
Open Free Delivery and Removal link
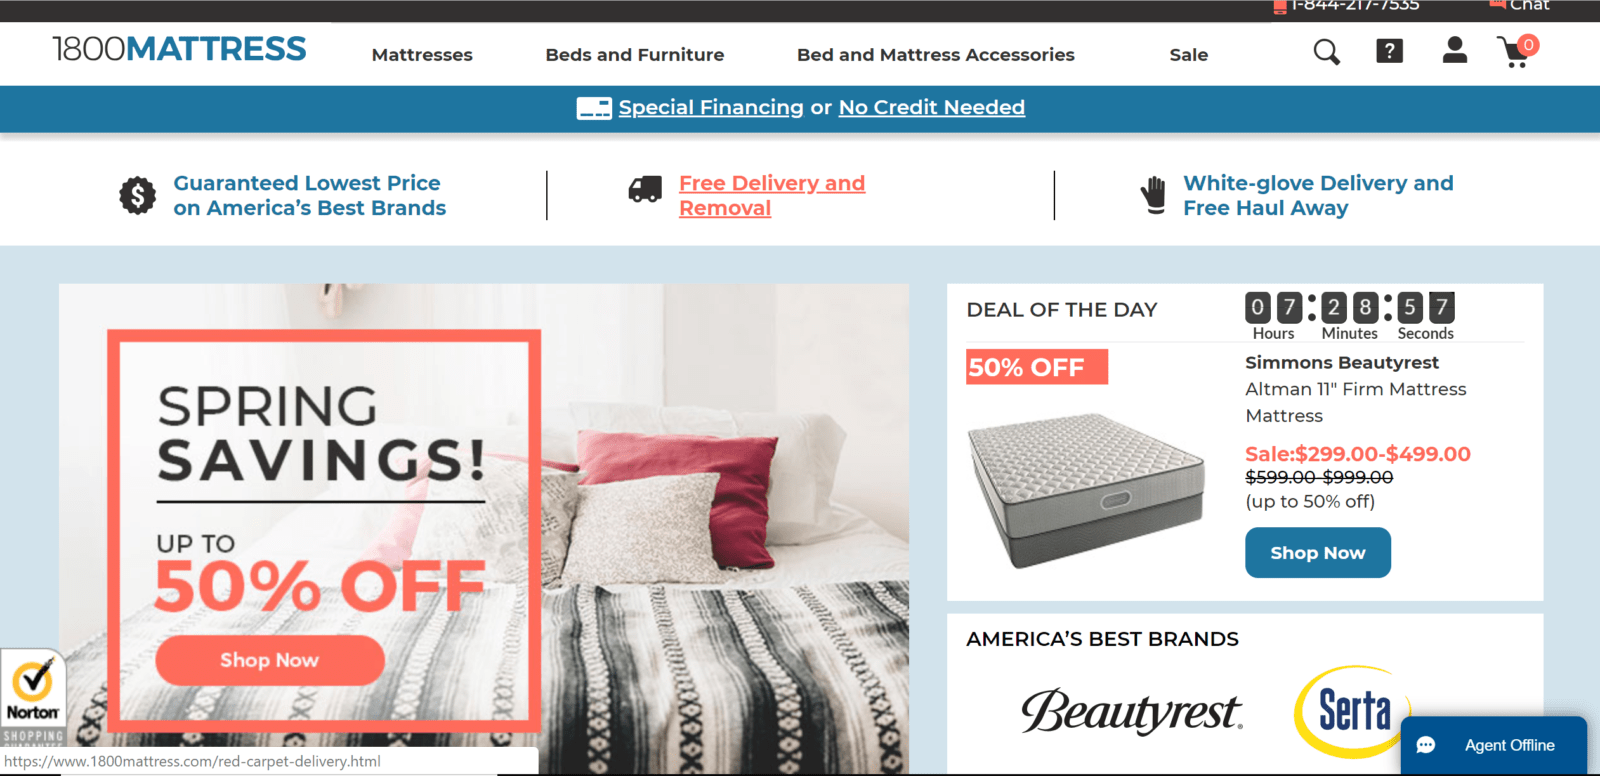tap(772, 195)
